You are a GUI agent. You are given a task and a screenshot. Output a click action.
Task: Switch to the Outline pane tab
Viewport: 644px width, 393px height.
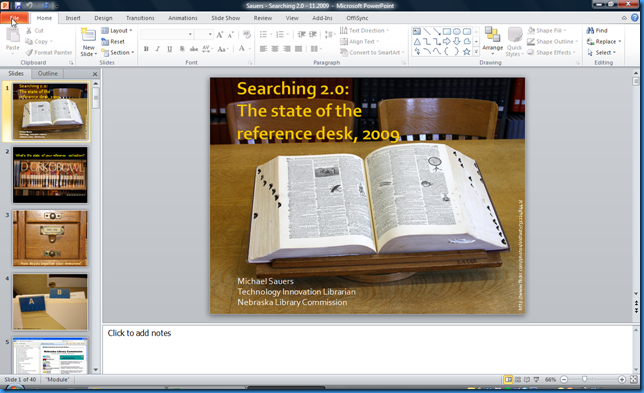48,74
